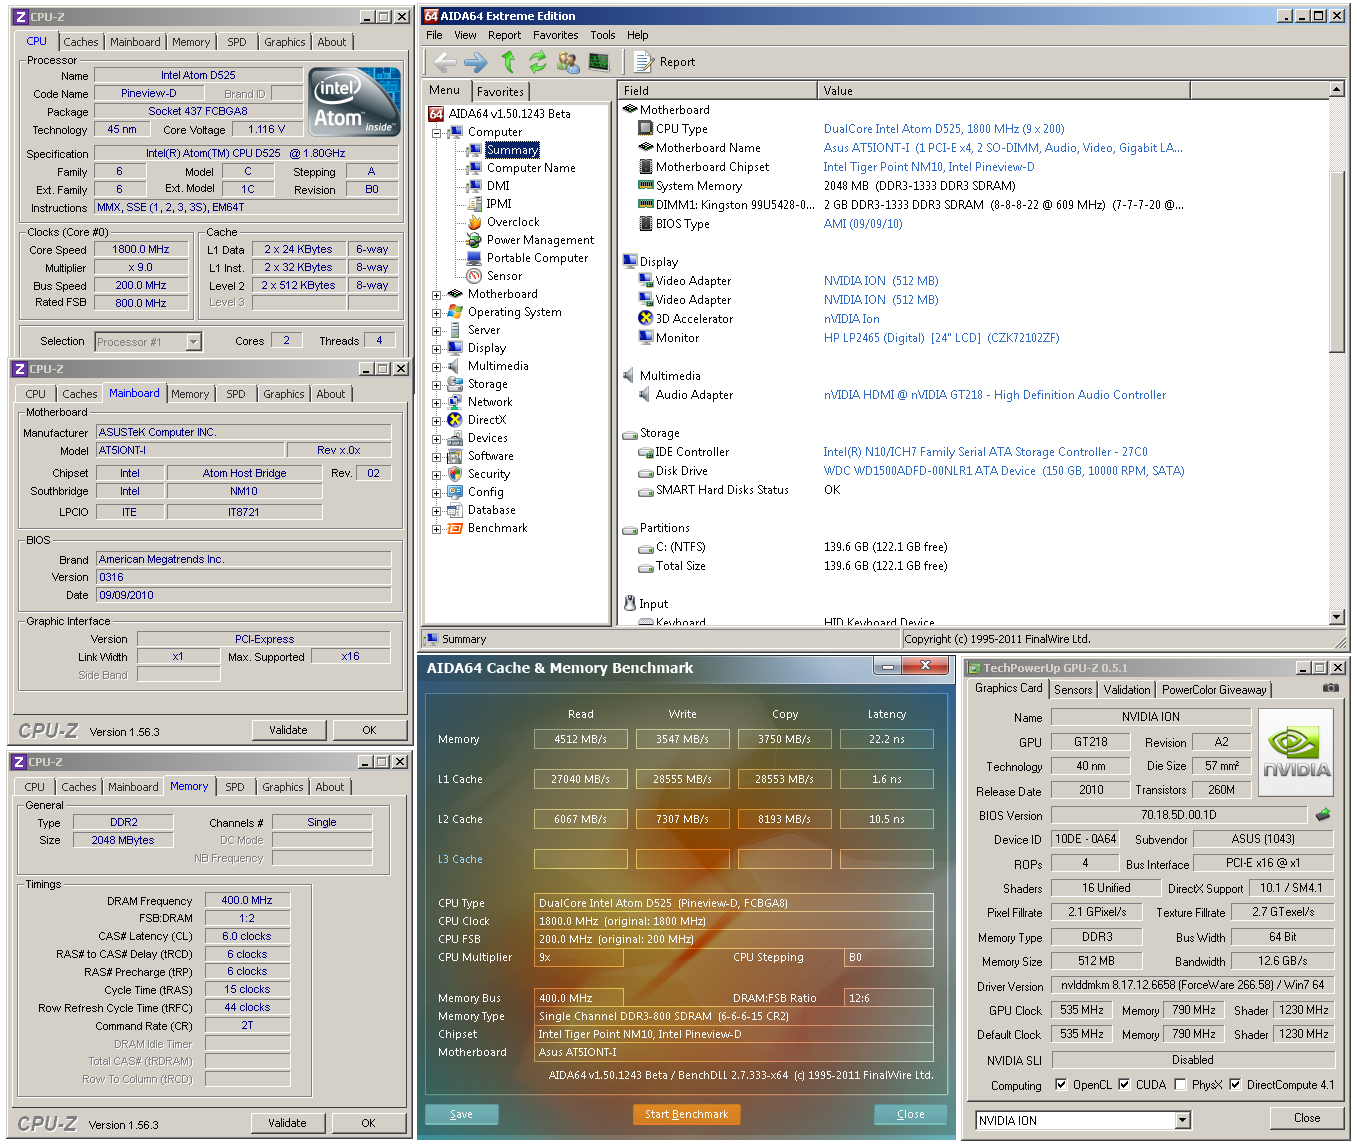Open the Tools menu in AIDA64

603,35
